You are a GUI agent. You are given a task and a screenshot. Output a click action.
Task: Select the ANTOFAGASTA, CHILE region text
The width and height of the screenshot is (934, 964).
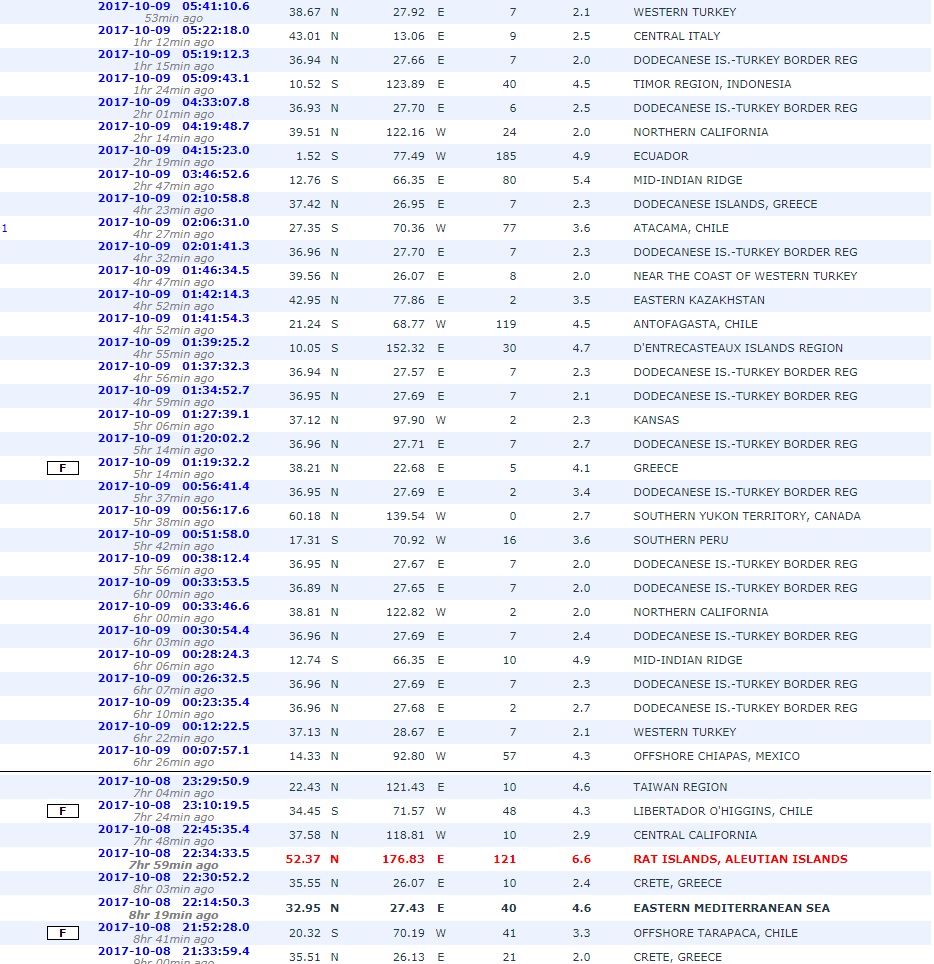tap(695, 324)
